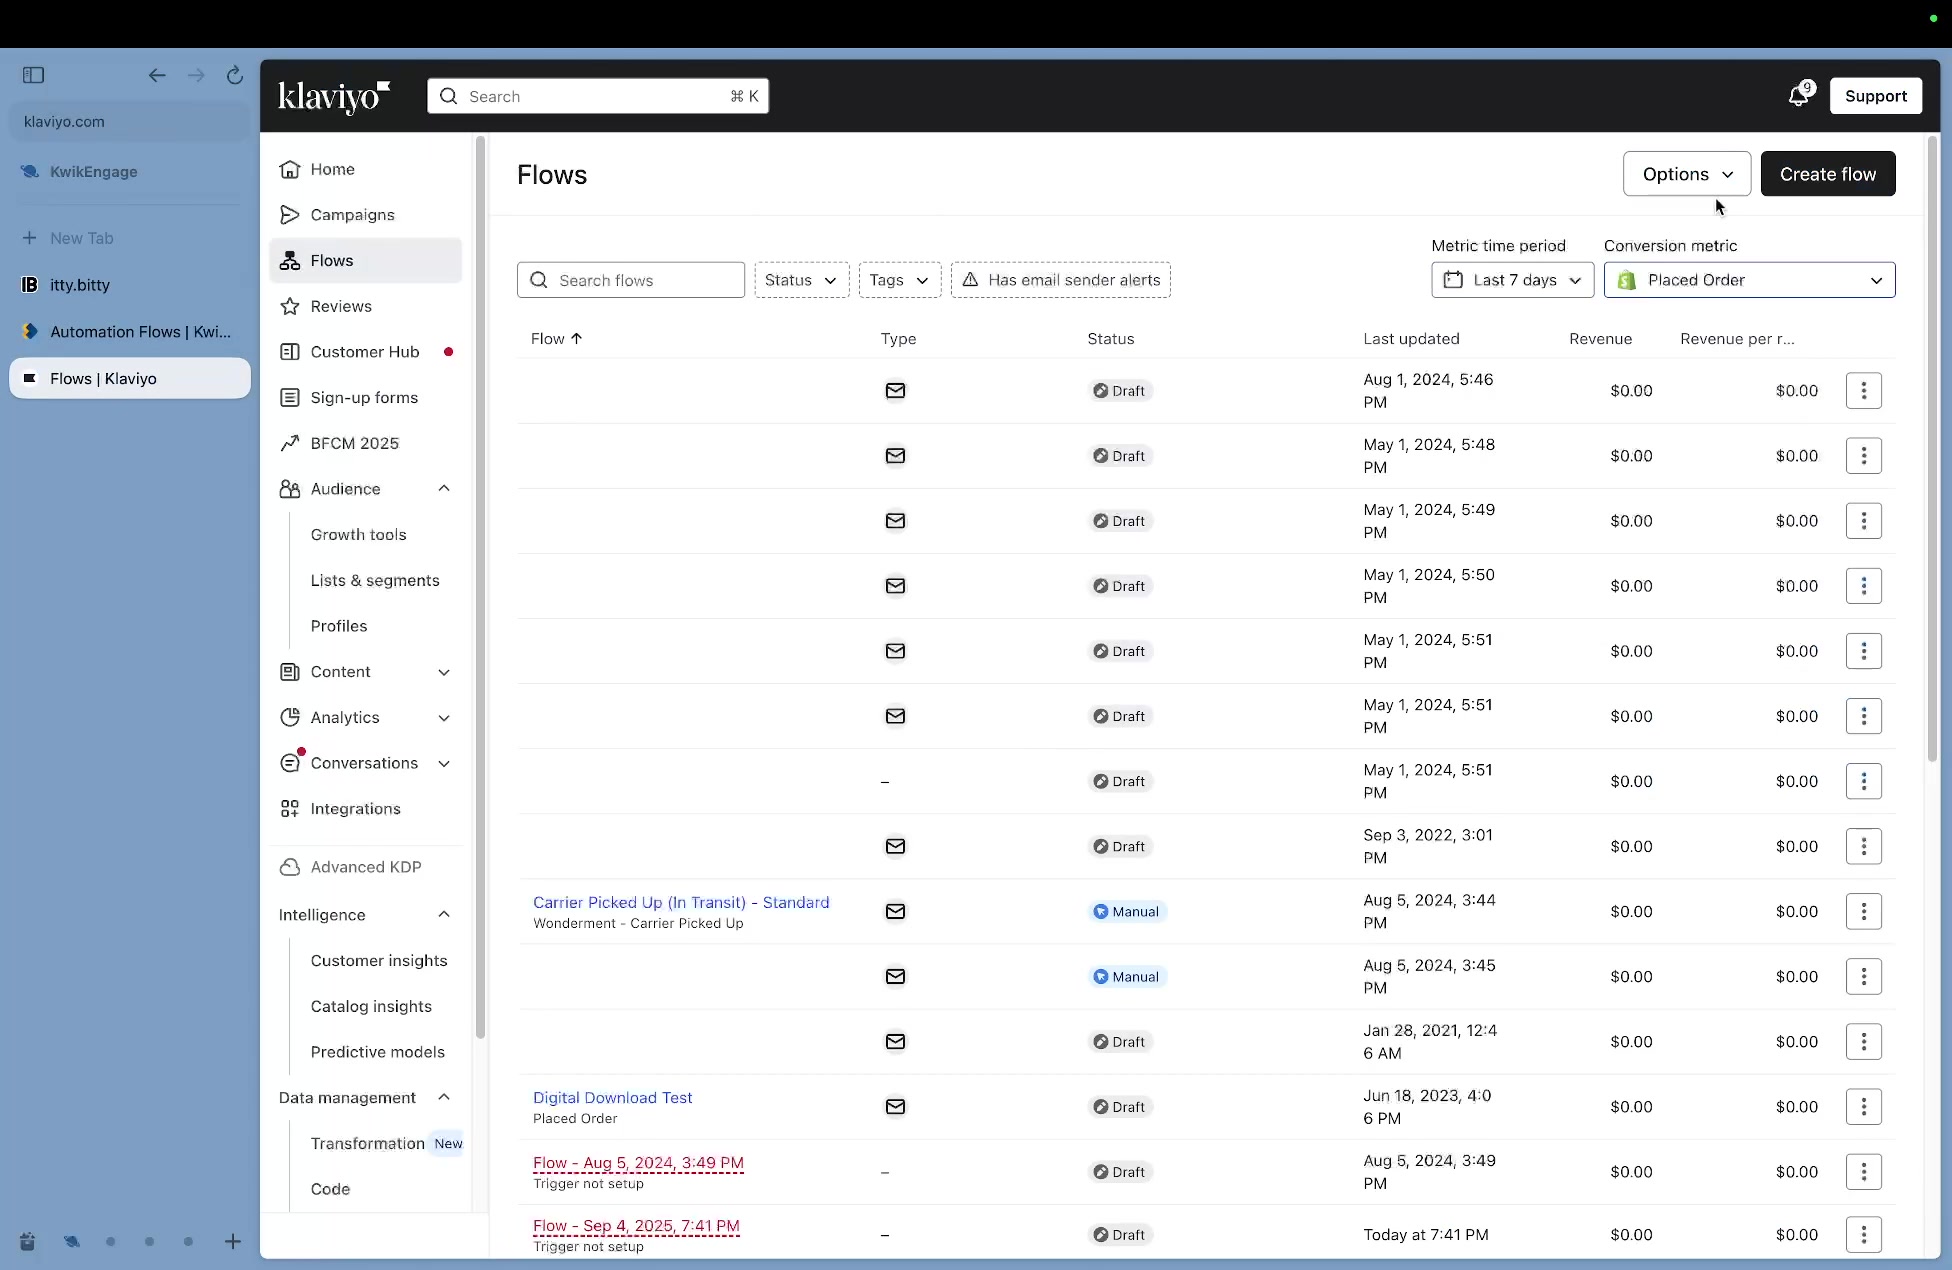This screenshot has width=1952, height=1270.
Task: Open Sign-up forms in the sidebar
Action: click(366, 397)
